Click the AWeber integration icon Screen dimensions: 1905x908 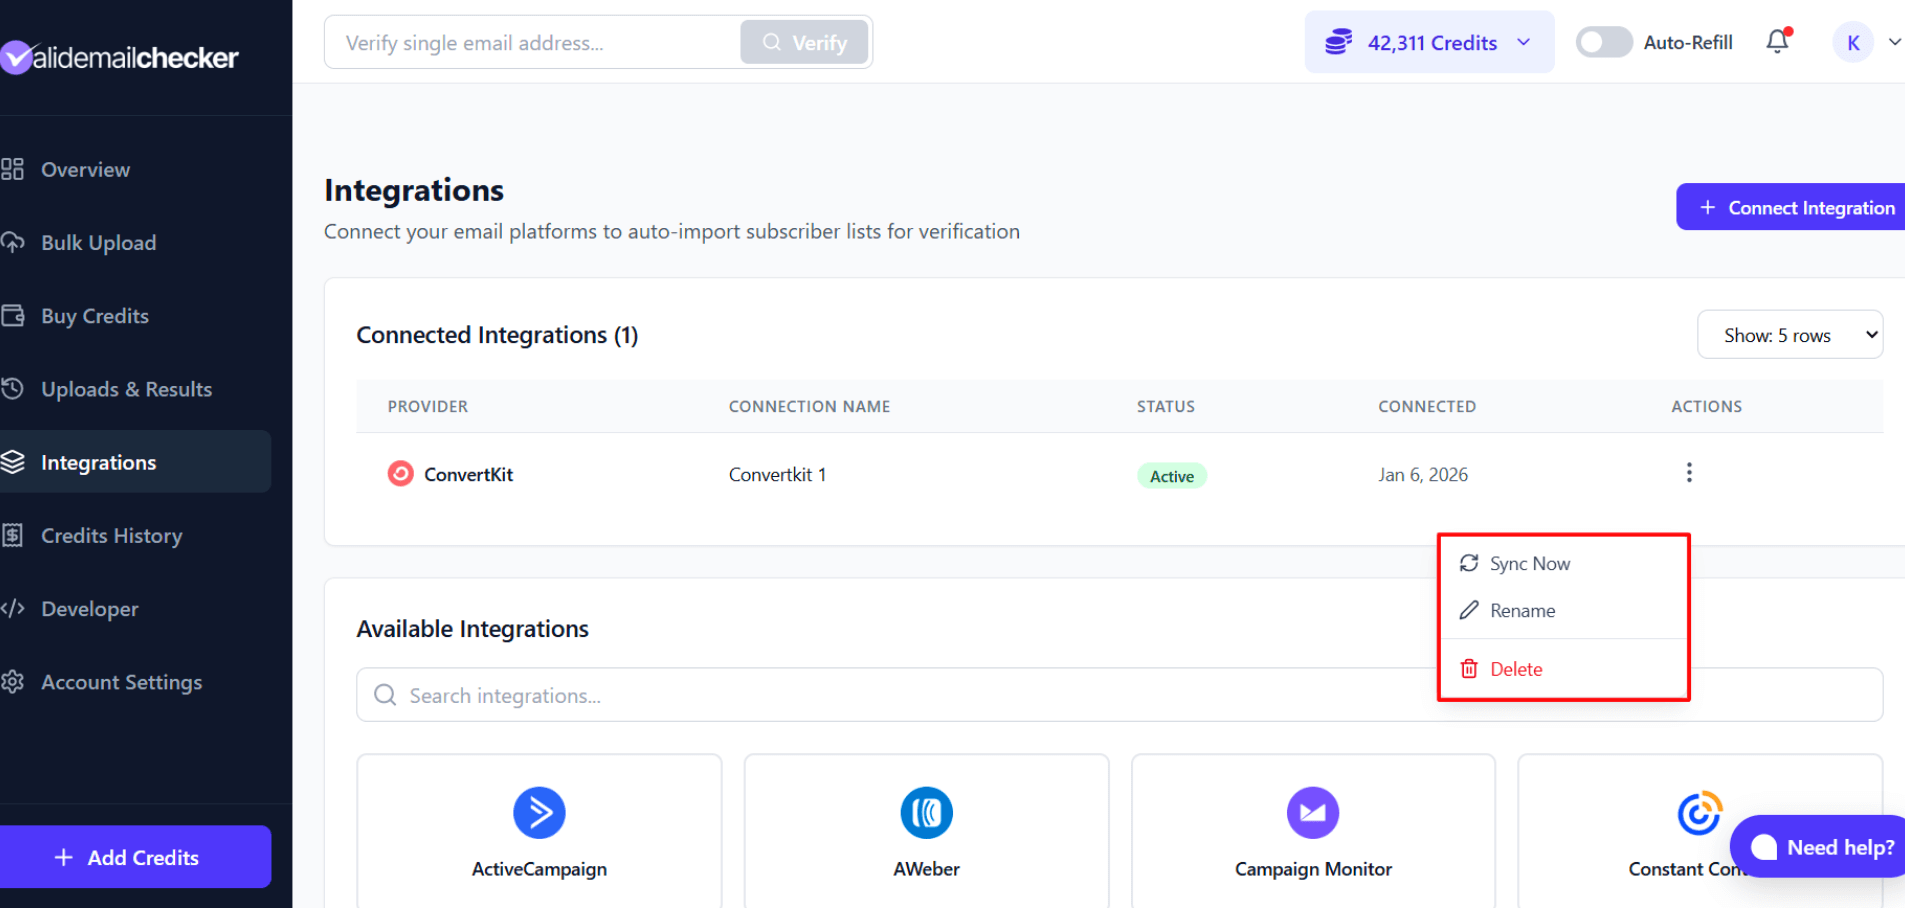925,813
